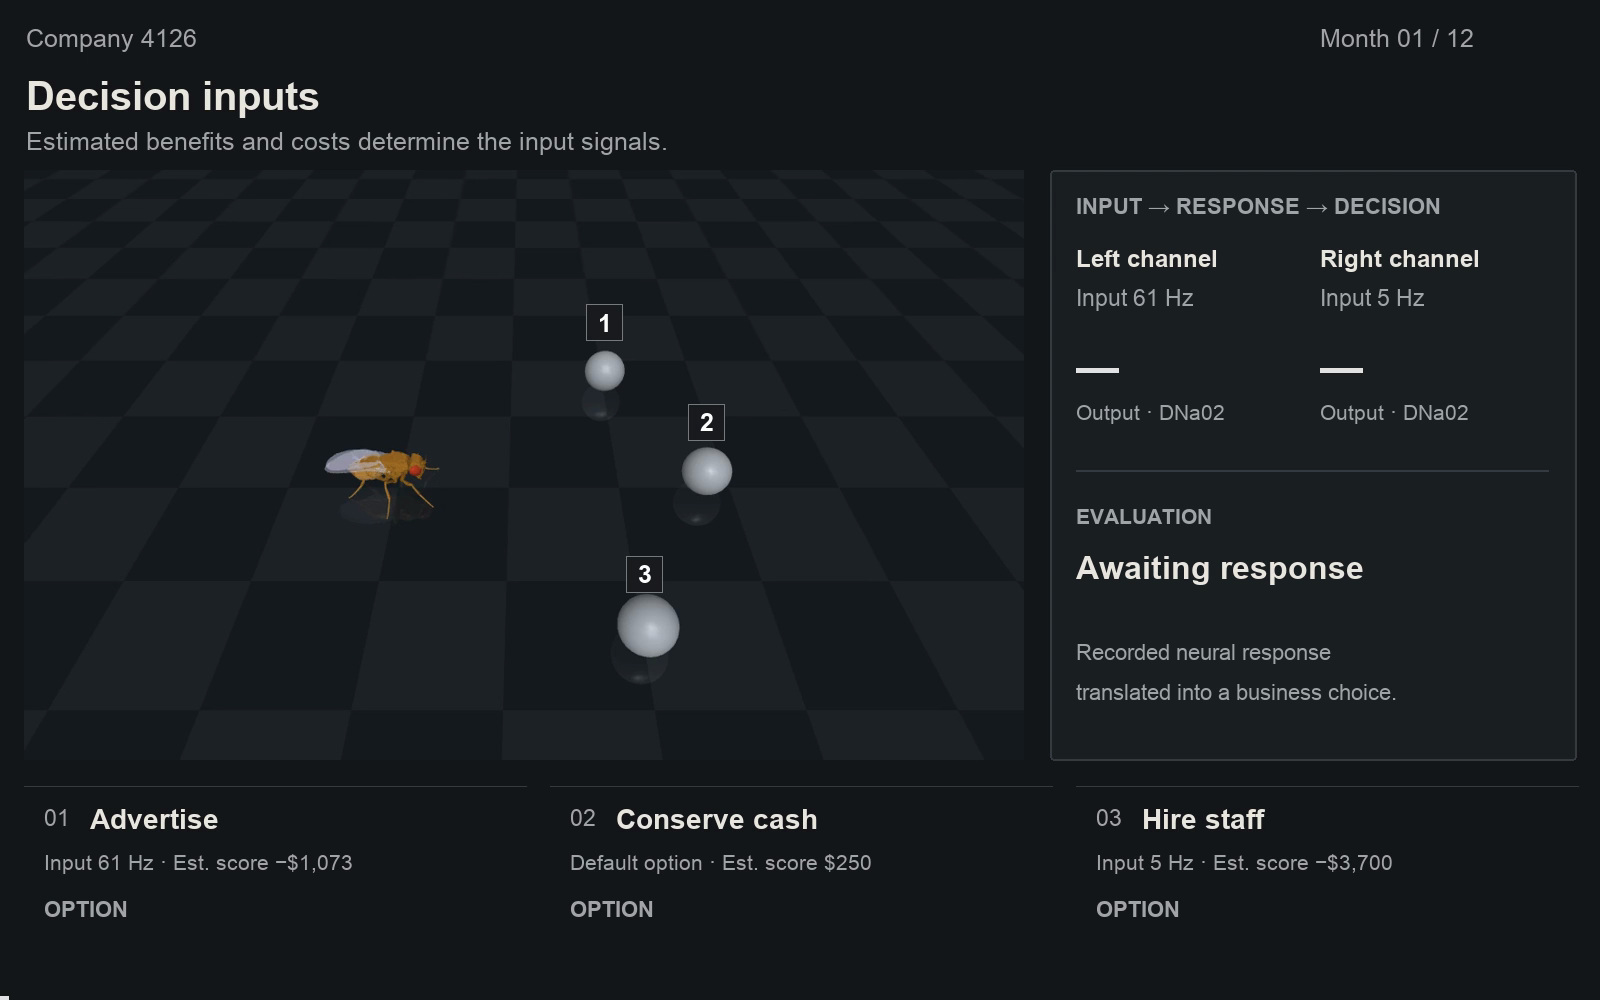The width and height of the screenshot is (1600, 1000).
Task: Click the number 3 label box above sphere
Action: pos(644,574)
